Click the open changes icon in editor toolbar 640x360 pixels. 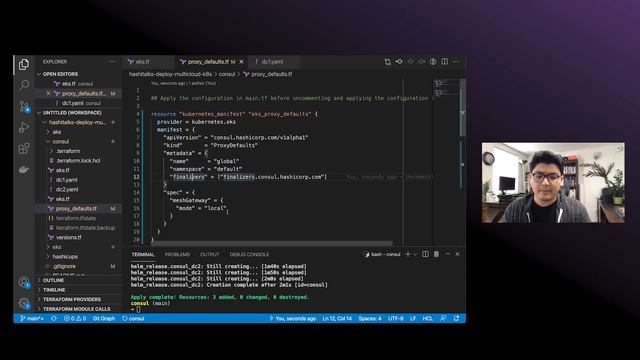click(x=387, y=62)
